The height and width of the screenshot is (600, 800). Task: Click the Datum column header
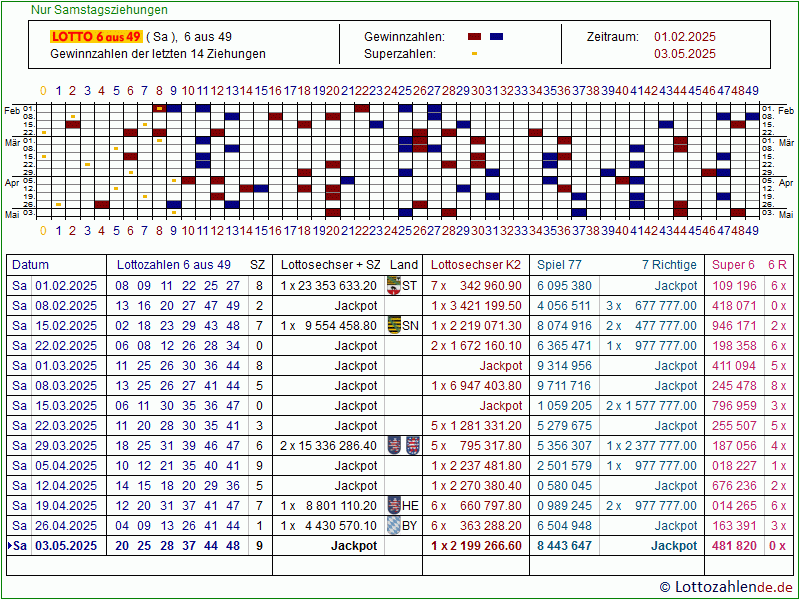click(31, 265)
